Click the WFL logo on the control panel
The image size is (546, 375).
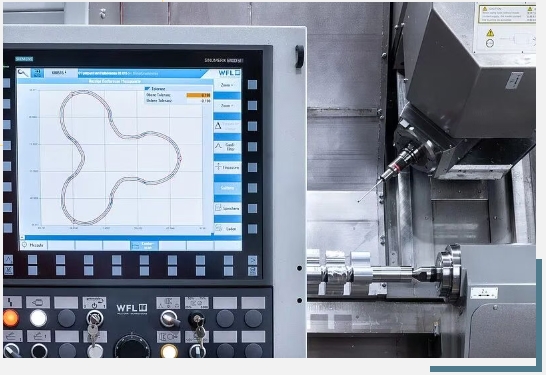coord(132,308)
